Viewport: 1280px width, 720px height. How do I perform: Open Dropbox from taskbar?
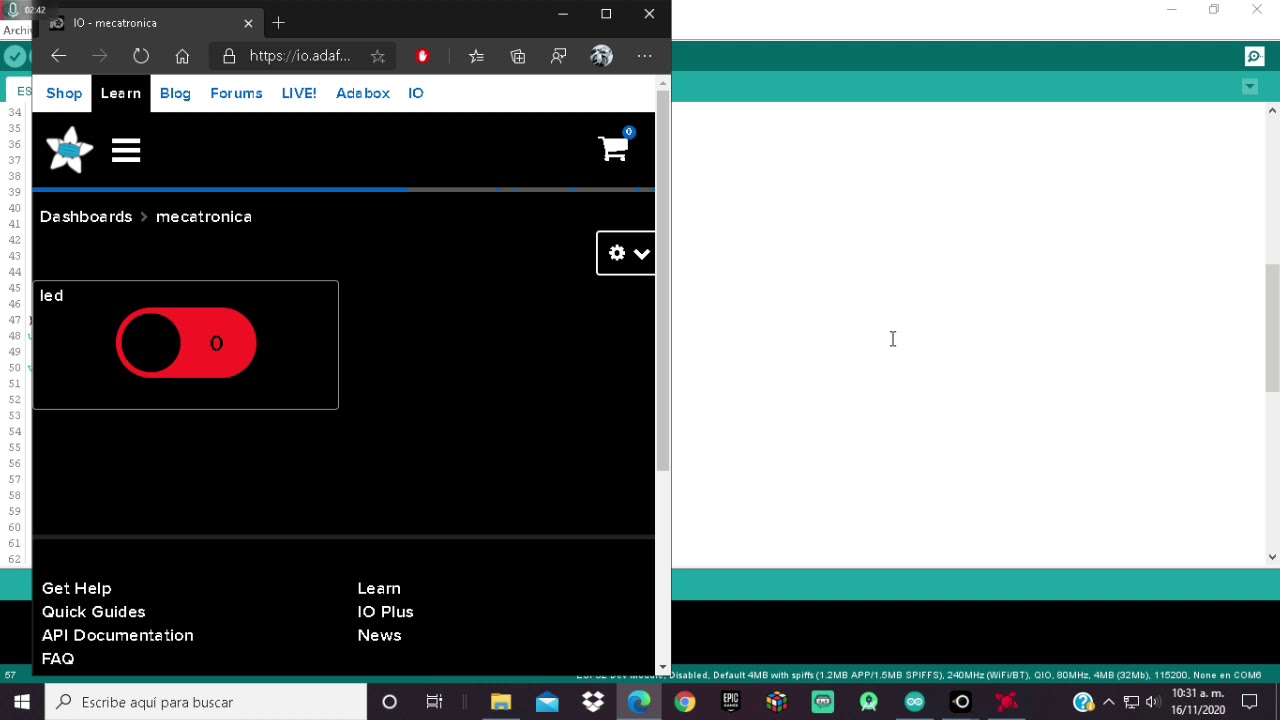click(x=593, y=702)
